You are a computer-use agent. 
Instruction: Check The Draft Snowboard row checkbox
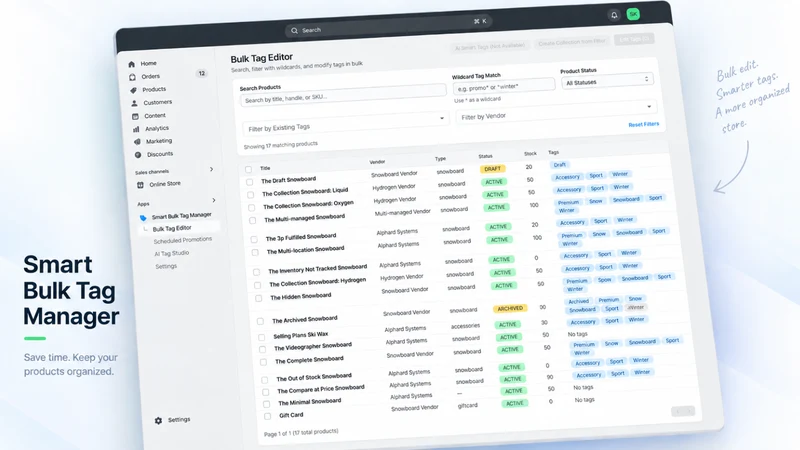coord(249,182)
